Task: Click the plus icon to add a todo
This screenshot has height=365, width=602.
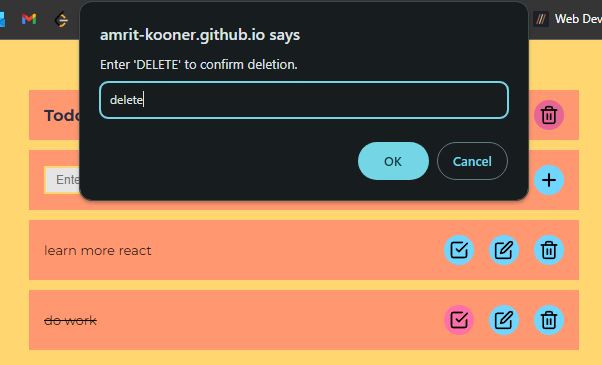Action: tap(549, 180)
